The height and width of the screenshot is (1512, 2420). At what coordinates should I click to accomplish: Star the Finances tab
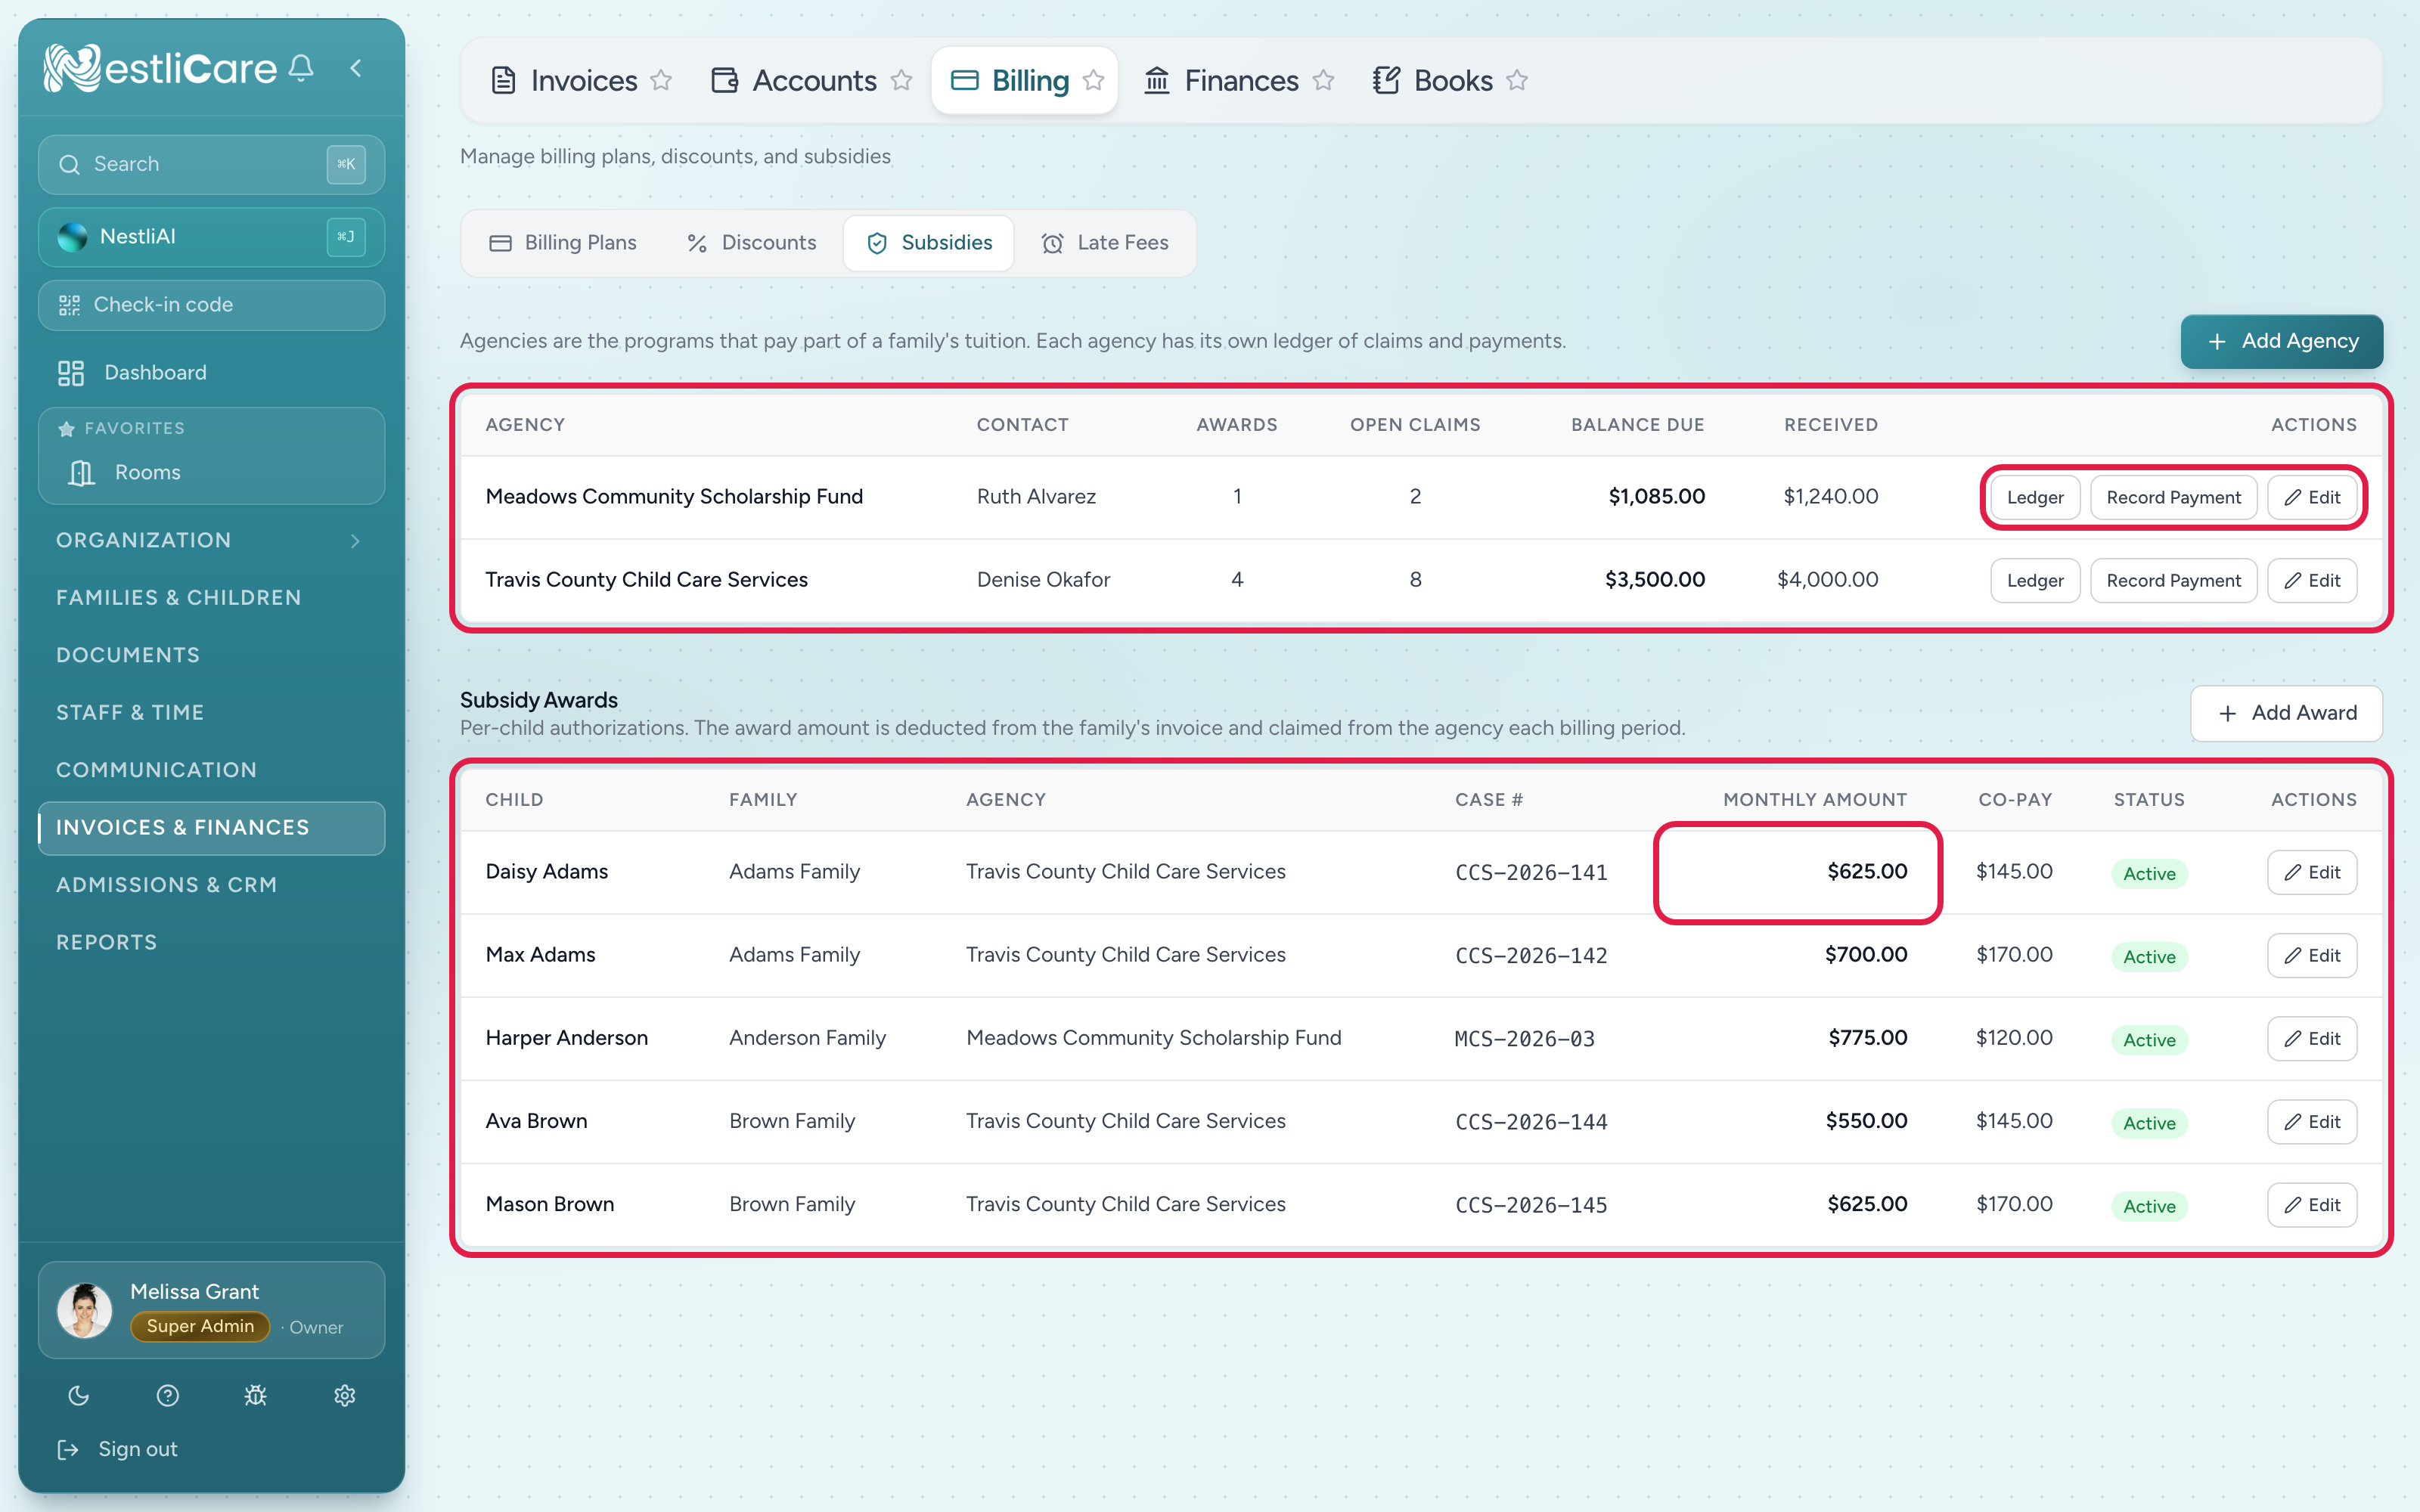[x=1323, y=80]
